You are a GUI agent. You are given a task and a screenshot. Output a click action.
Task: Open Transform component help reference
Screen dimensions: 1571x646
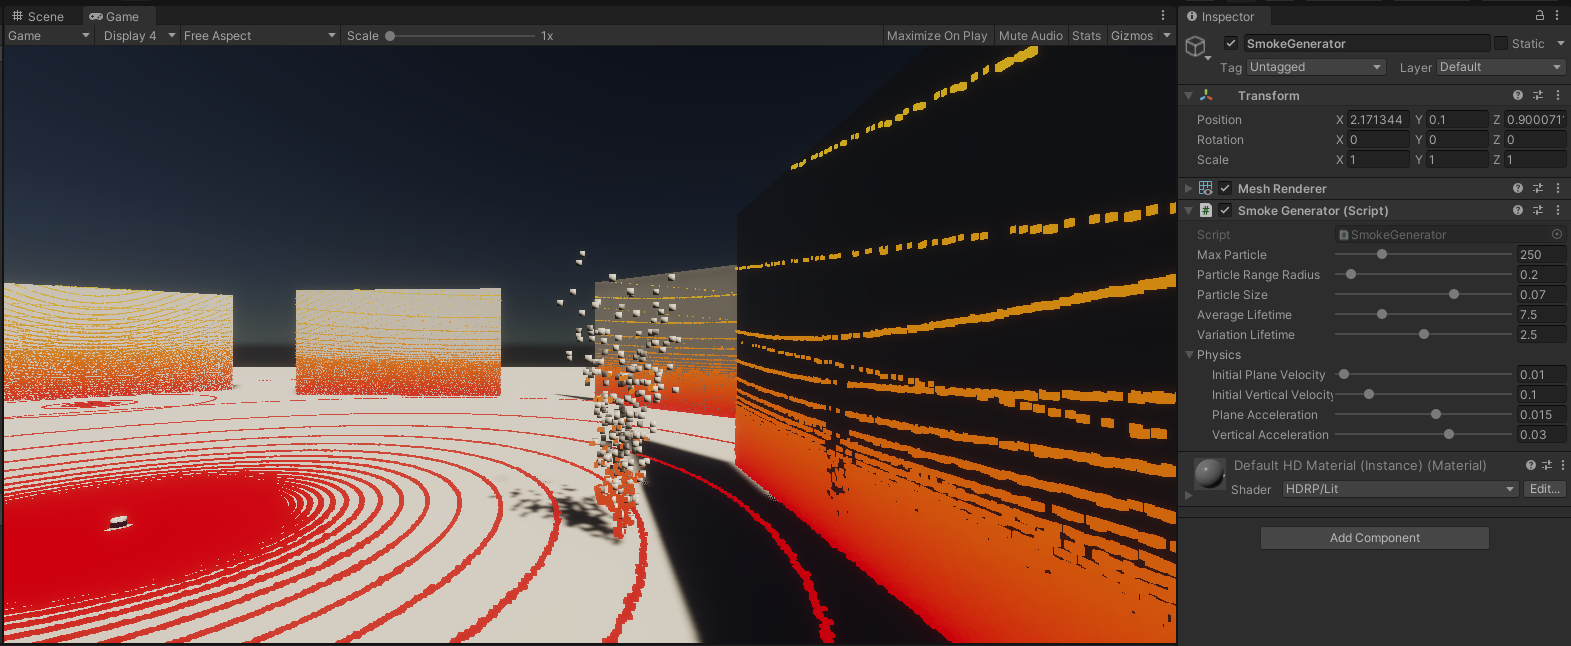1518,96
